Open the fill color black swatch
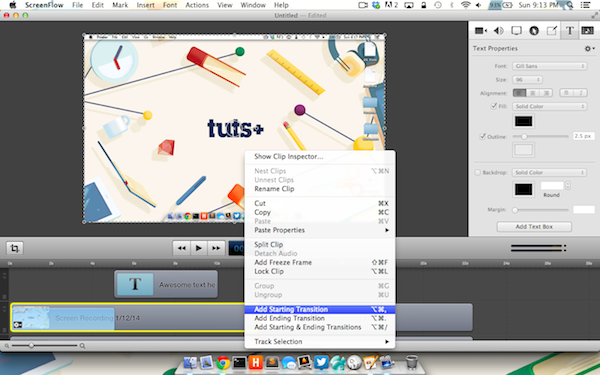Viewport: 600px width, 375px height. coord(523,121)
